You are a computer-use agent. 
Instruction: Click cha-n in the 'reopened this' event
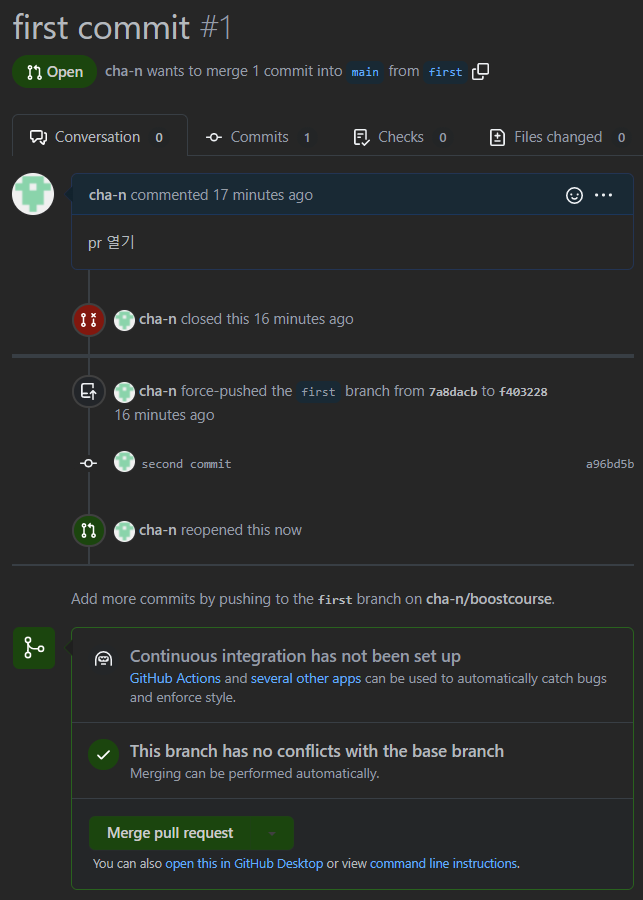pos(158,530)
